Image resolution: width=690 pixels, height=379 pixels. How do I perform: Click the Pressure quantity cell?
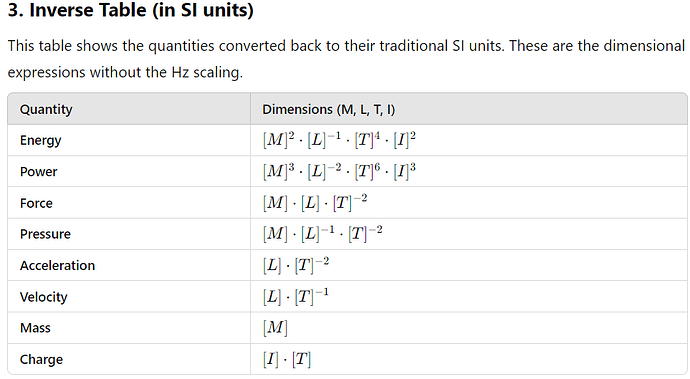pos(45,234)
